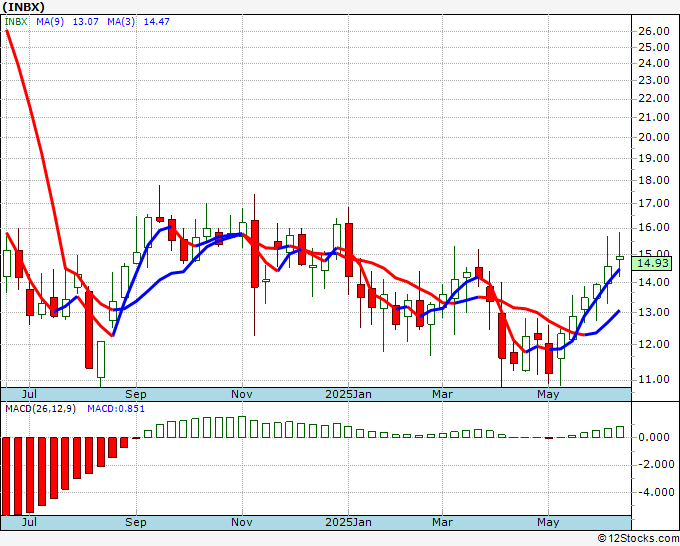Click the 26.00 price axis label
Image resolution: width=680 pixels, height=546 pixels.
(x=654, y=31)
